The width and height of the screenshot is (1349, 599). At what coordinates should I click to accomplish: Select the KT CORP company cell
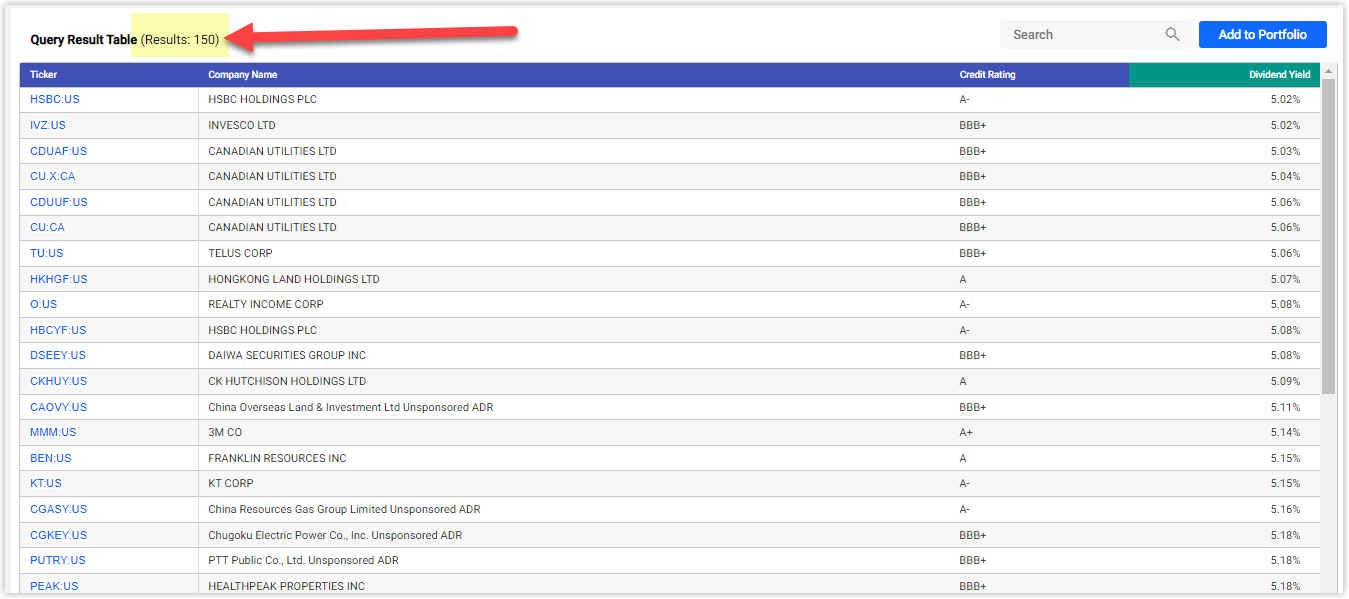[x=574, y=483]
